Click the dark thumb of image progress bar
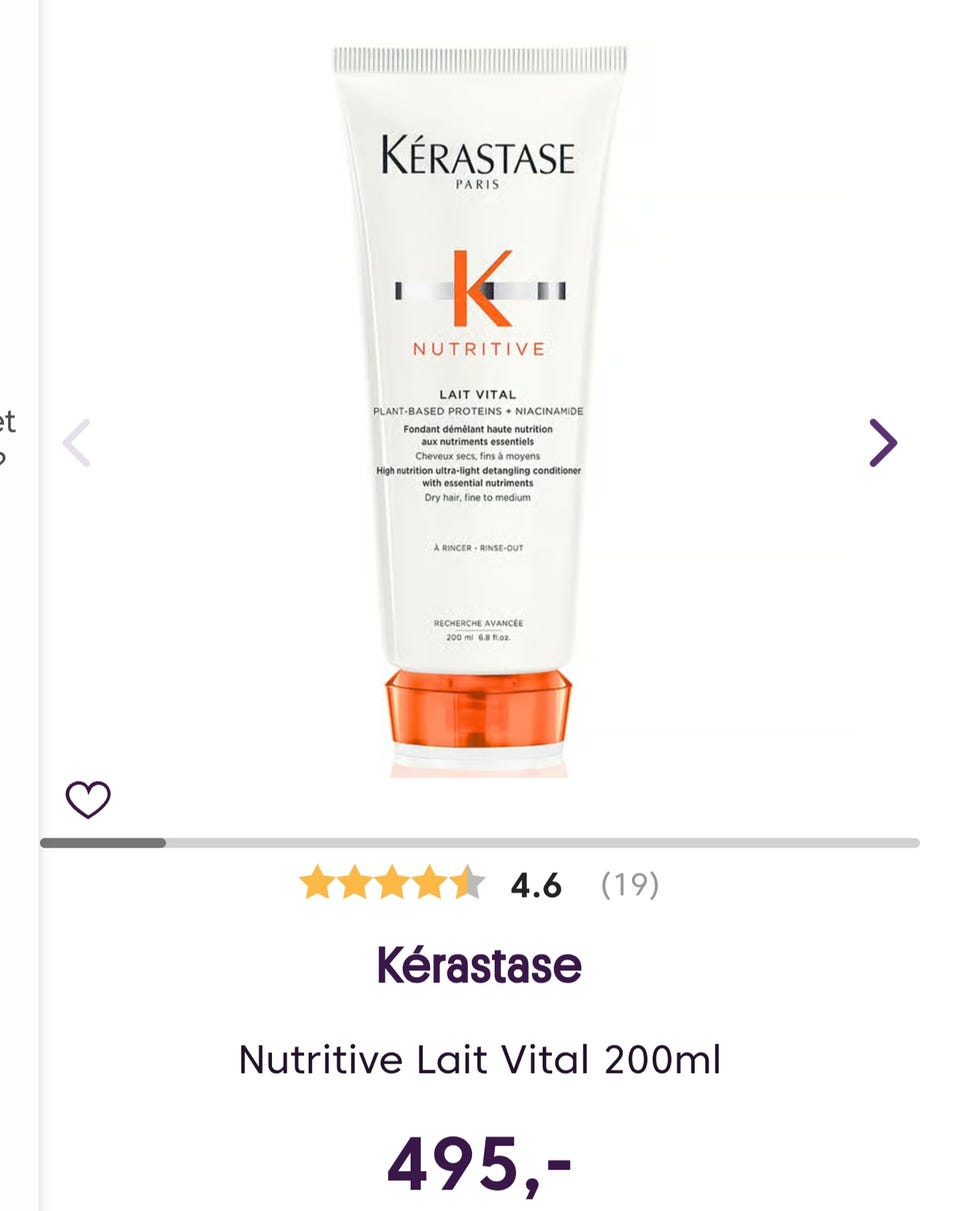Screen dimensions: 960x1211 click(x=103, y=843)
